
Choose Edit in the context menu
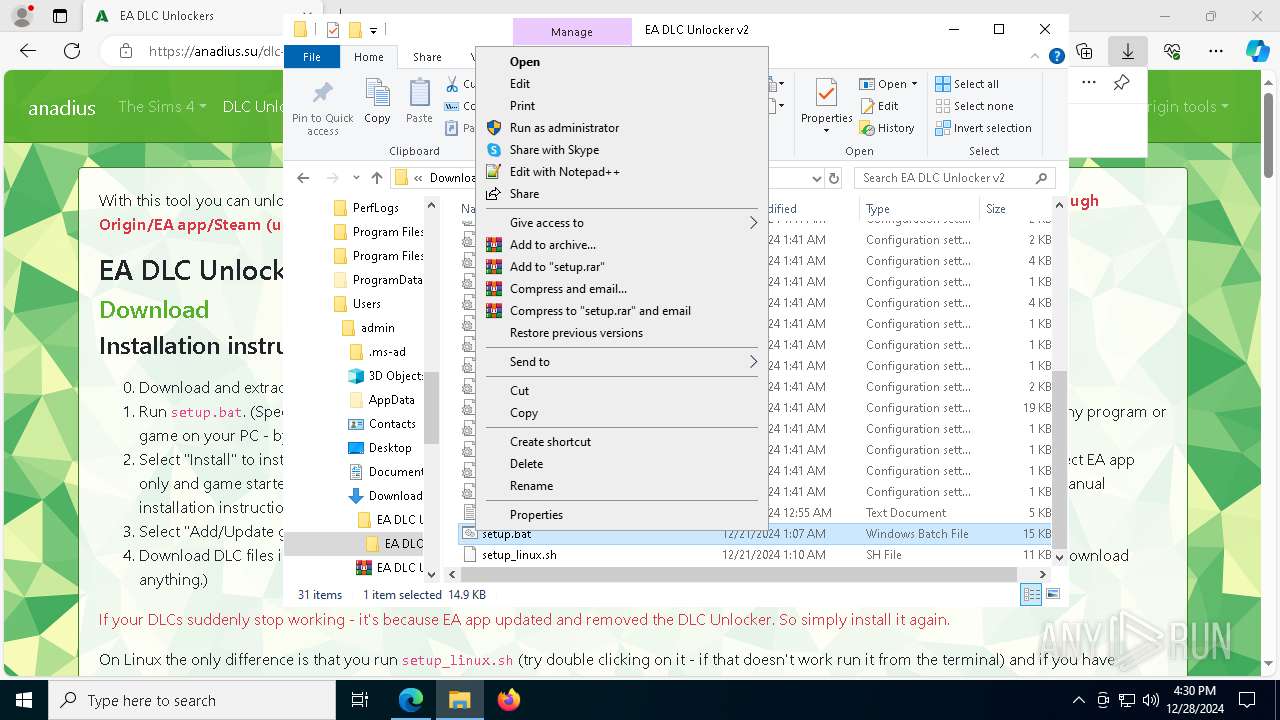pyautogui.click(x=520, y=84)
